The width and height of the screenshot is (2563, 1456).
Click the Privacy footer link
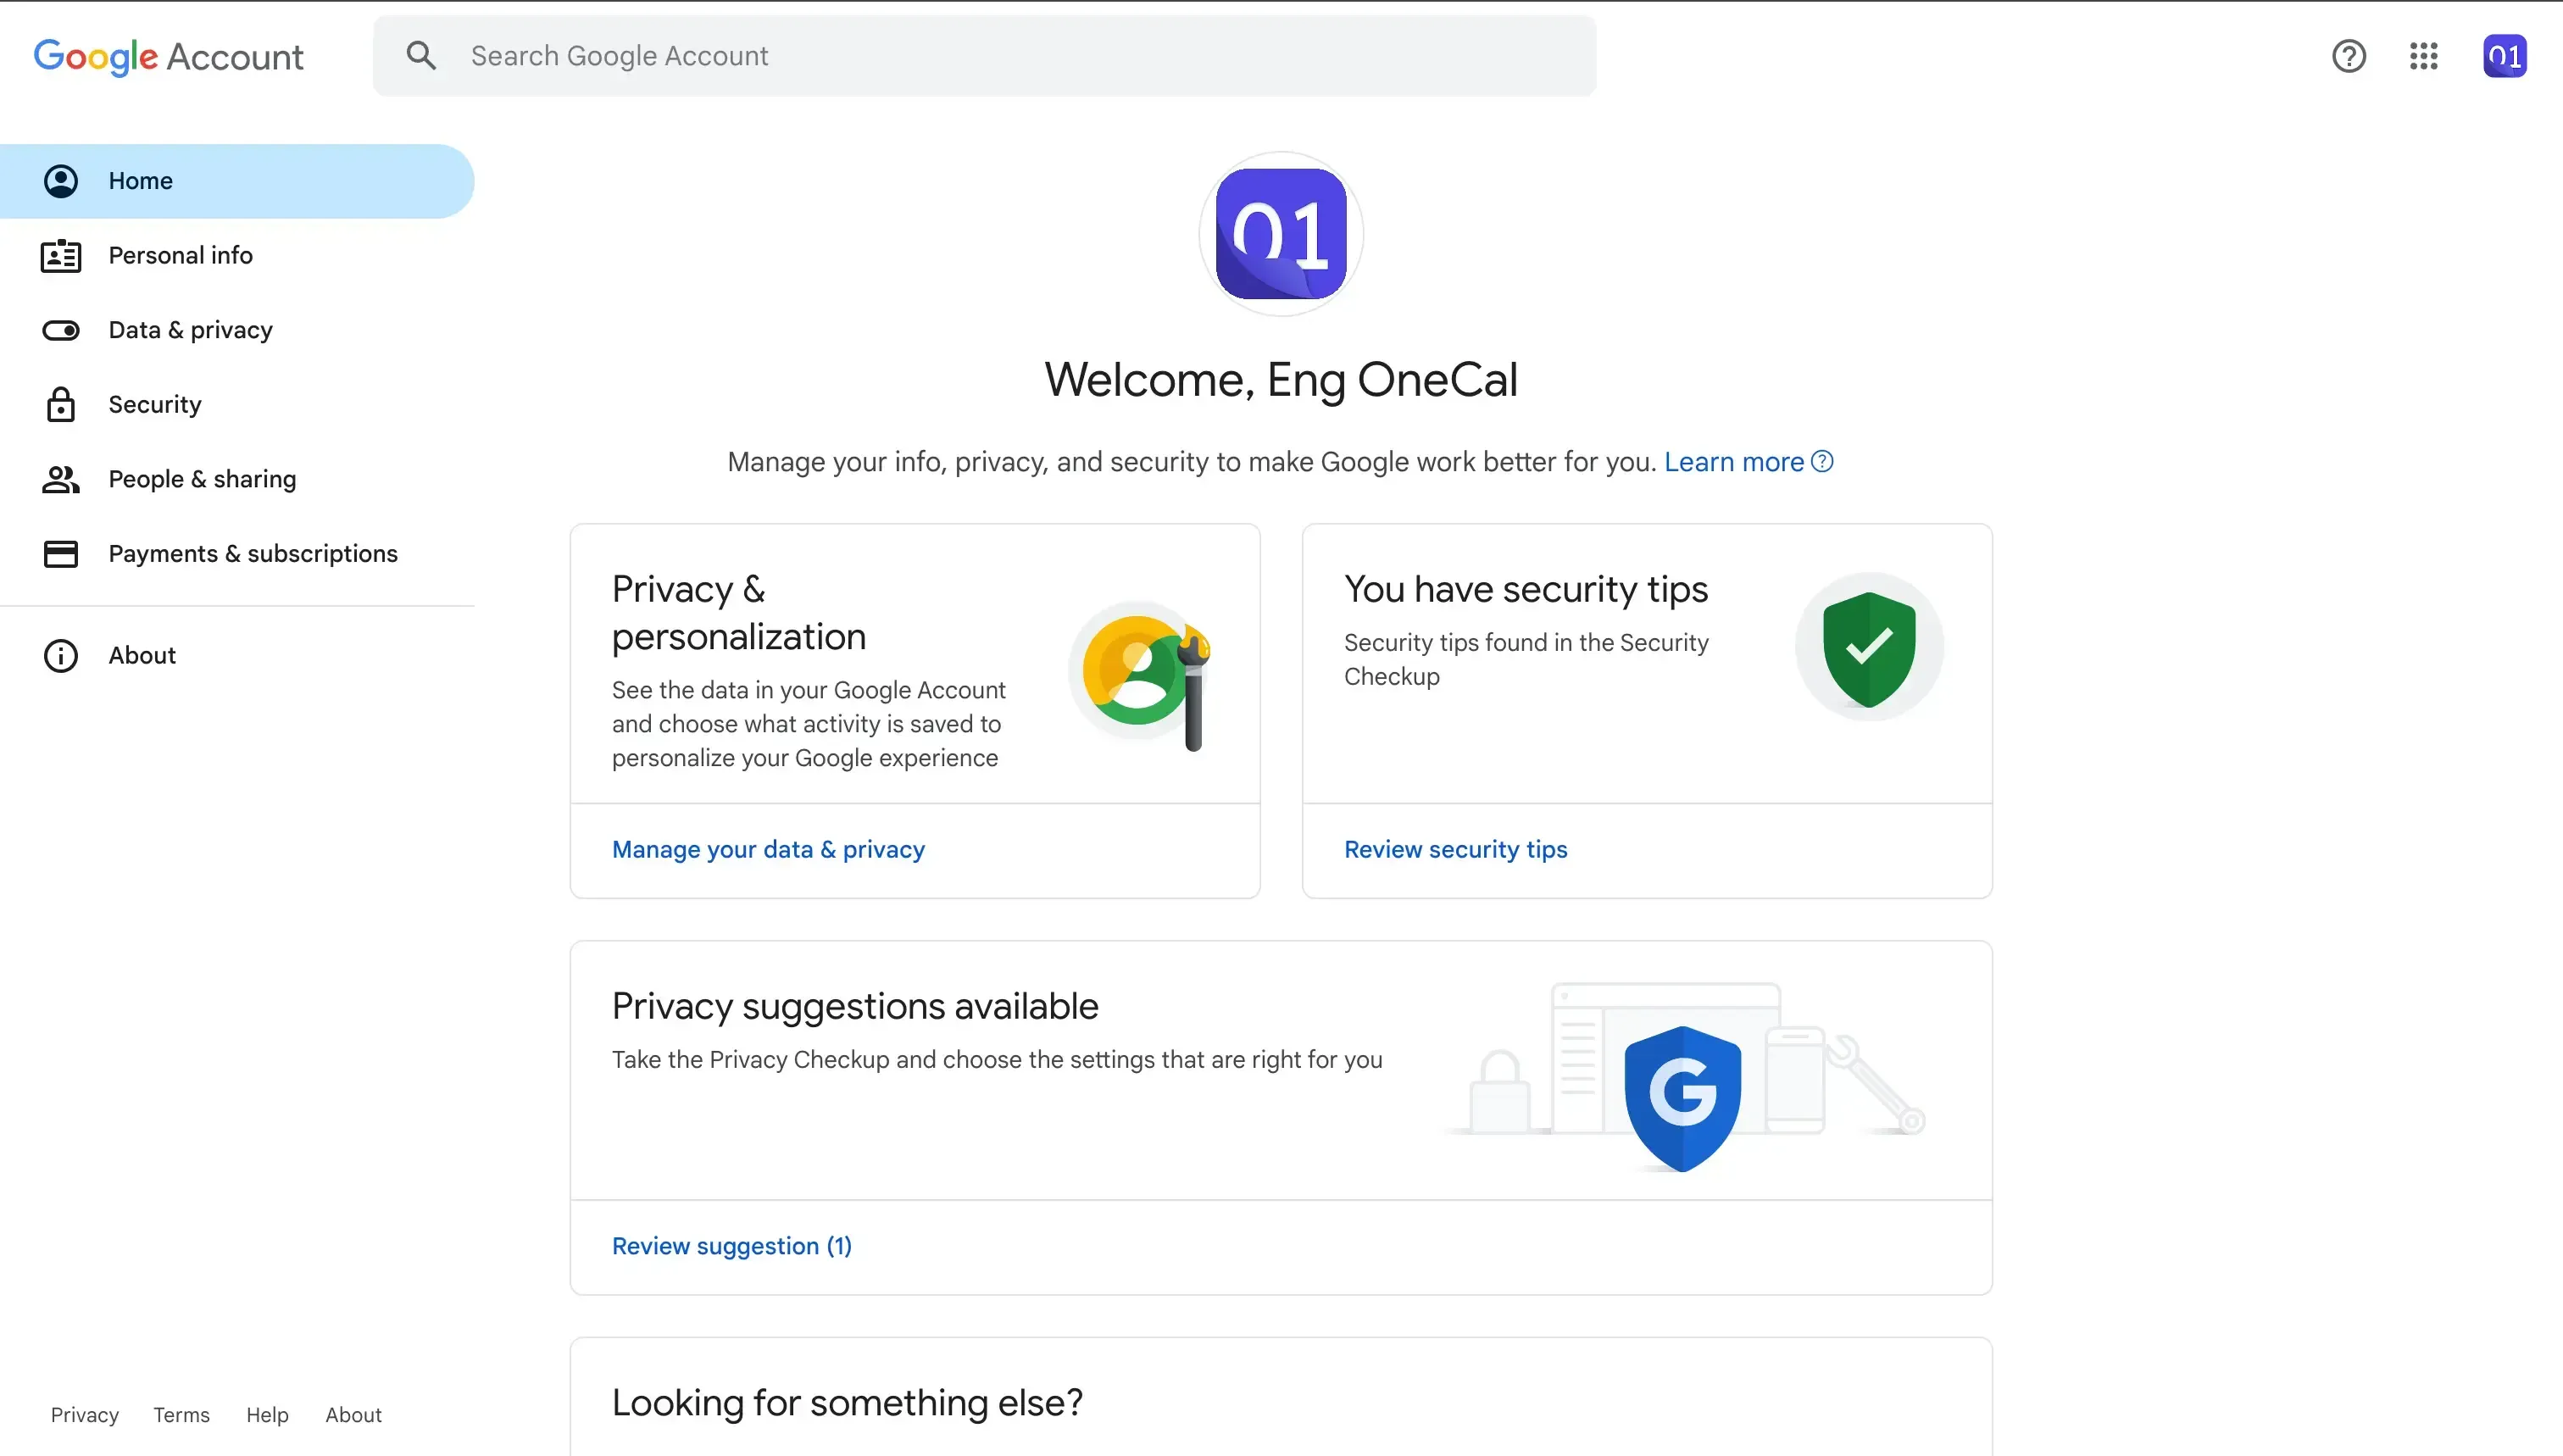pos(84,1414)
